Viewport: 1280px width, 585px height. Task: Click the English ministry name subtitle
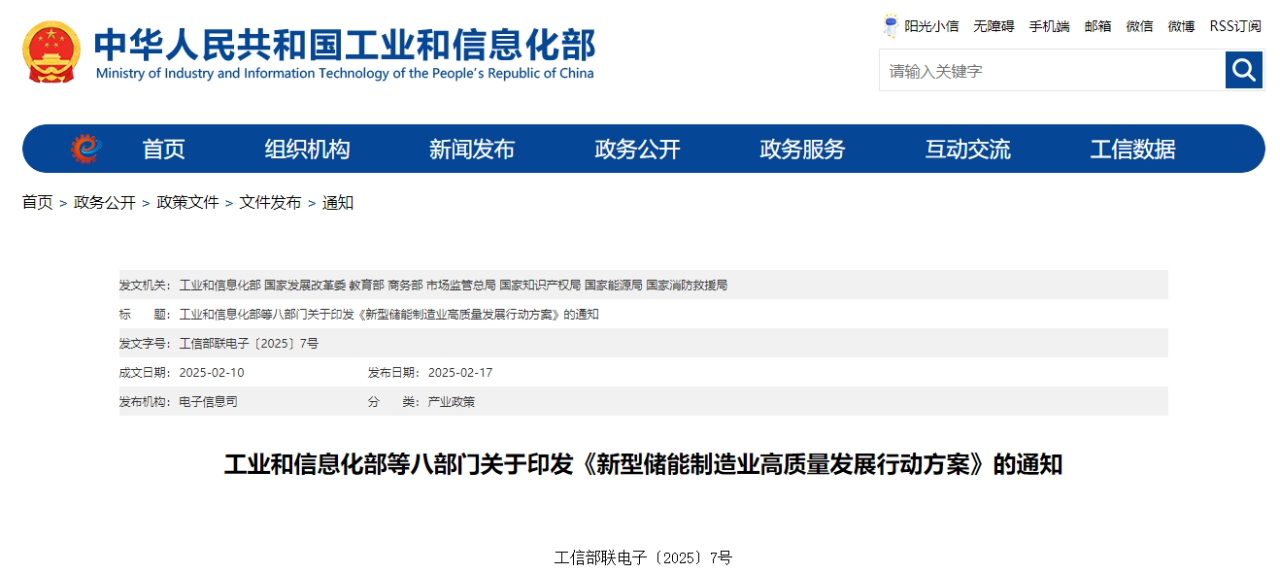point(345,73)
